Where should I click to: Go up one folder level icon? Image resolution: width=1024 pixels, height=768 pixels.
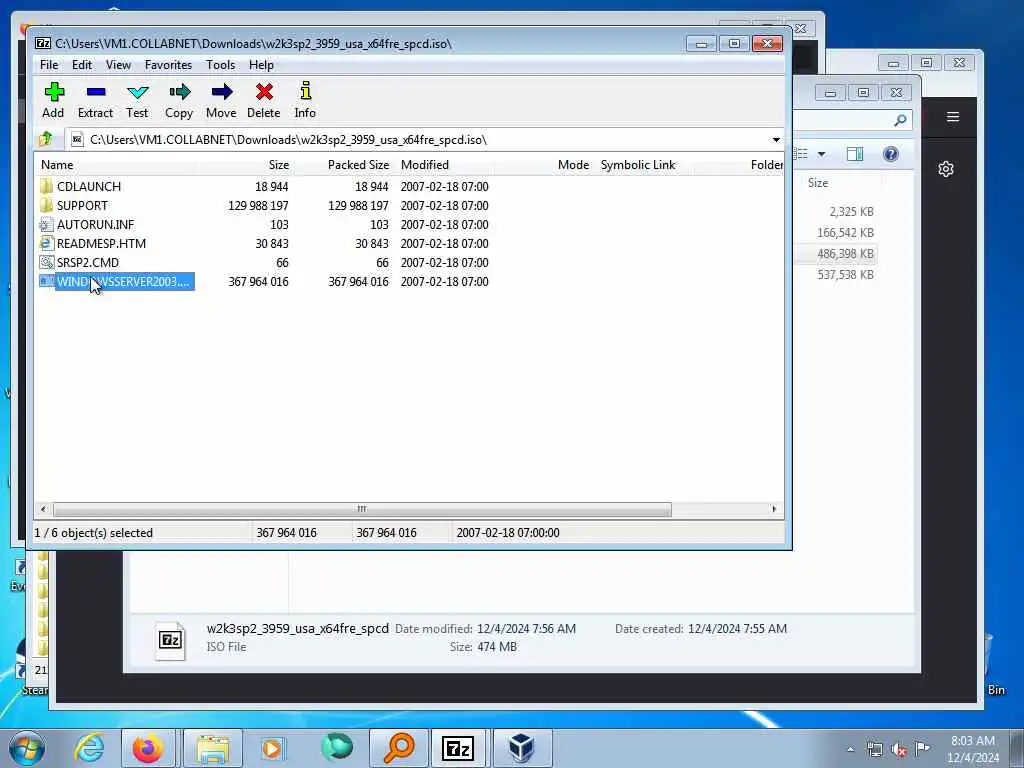[46, 139]
